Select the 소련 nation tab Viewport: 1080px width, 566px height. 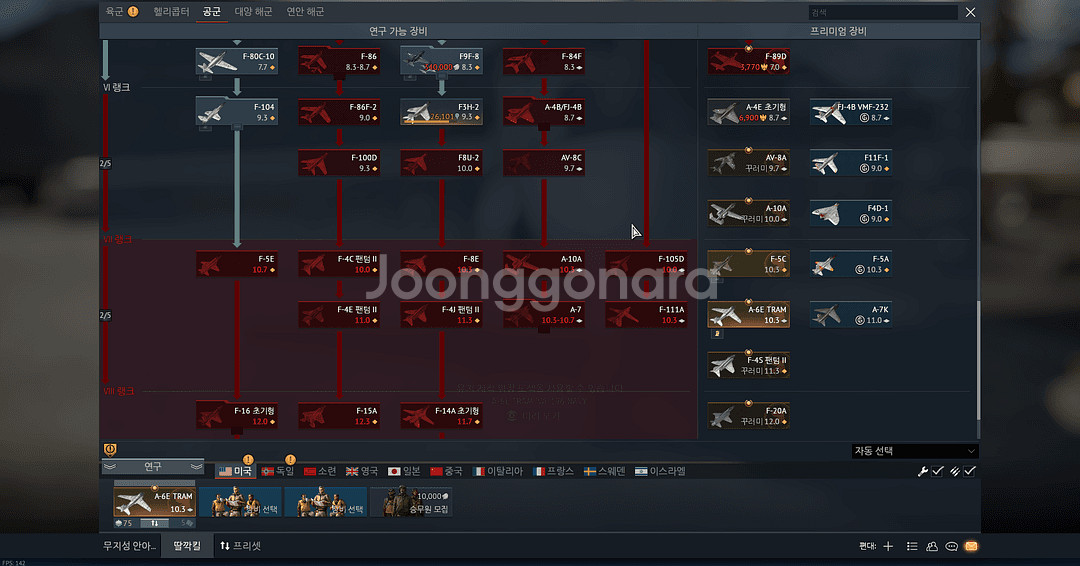(x=320, y=471)
